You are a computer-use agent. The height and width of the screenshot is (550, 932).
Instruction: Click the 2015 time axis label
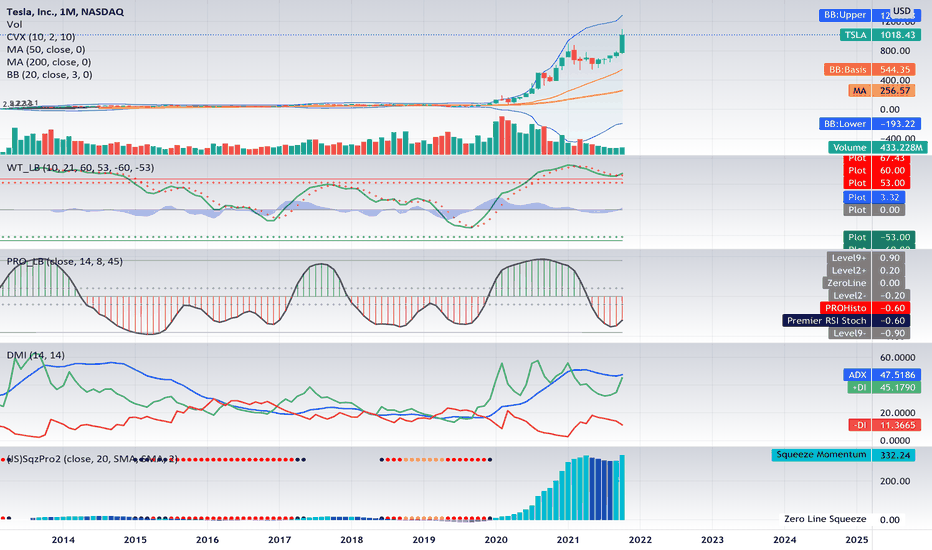pyautogui.click(x=135, y=540)
